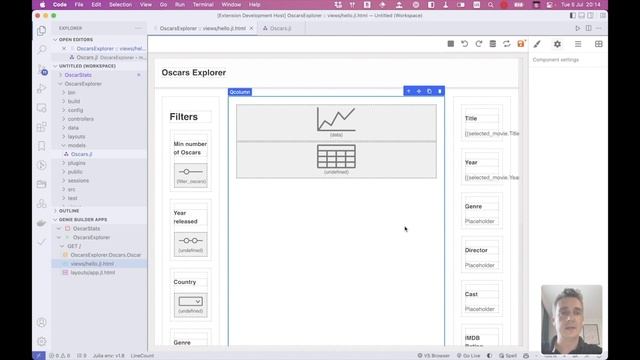This screenshot has width=640, height=360.
Task: Click the Julia env: v1.8 status item
Action: (x=109, y=356)
